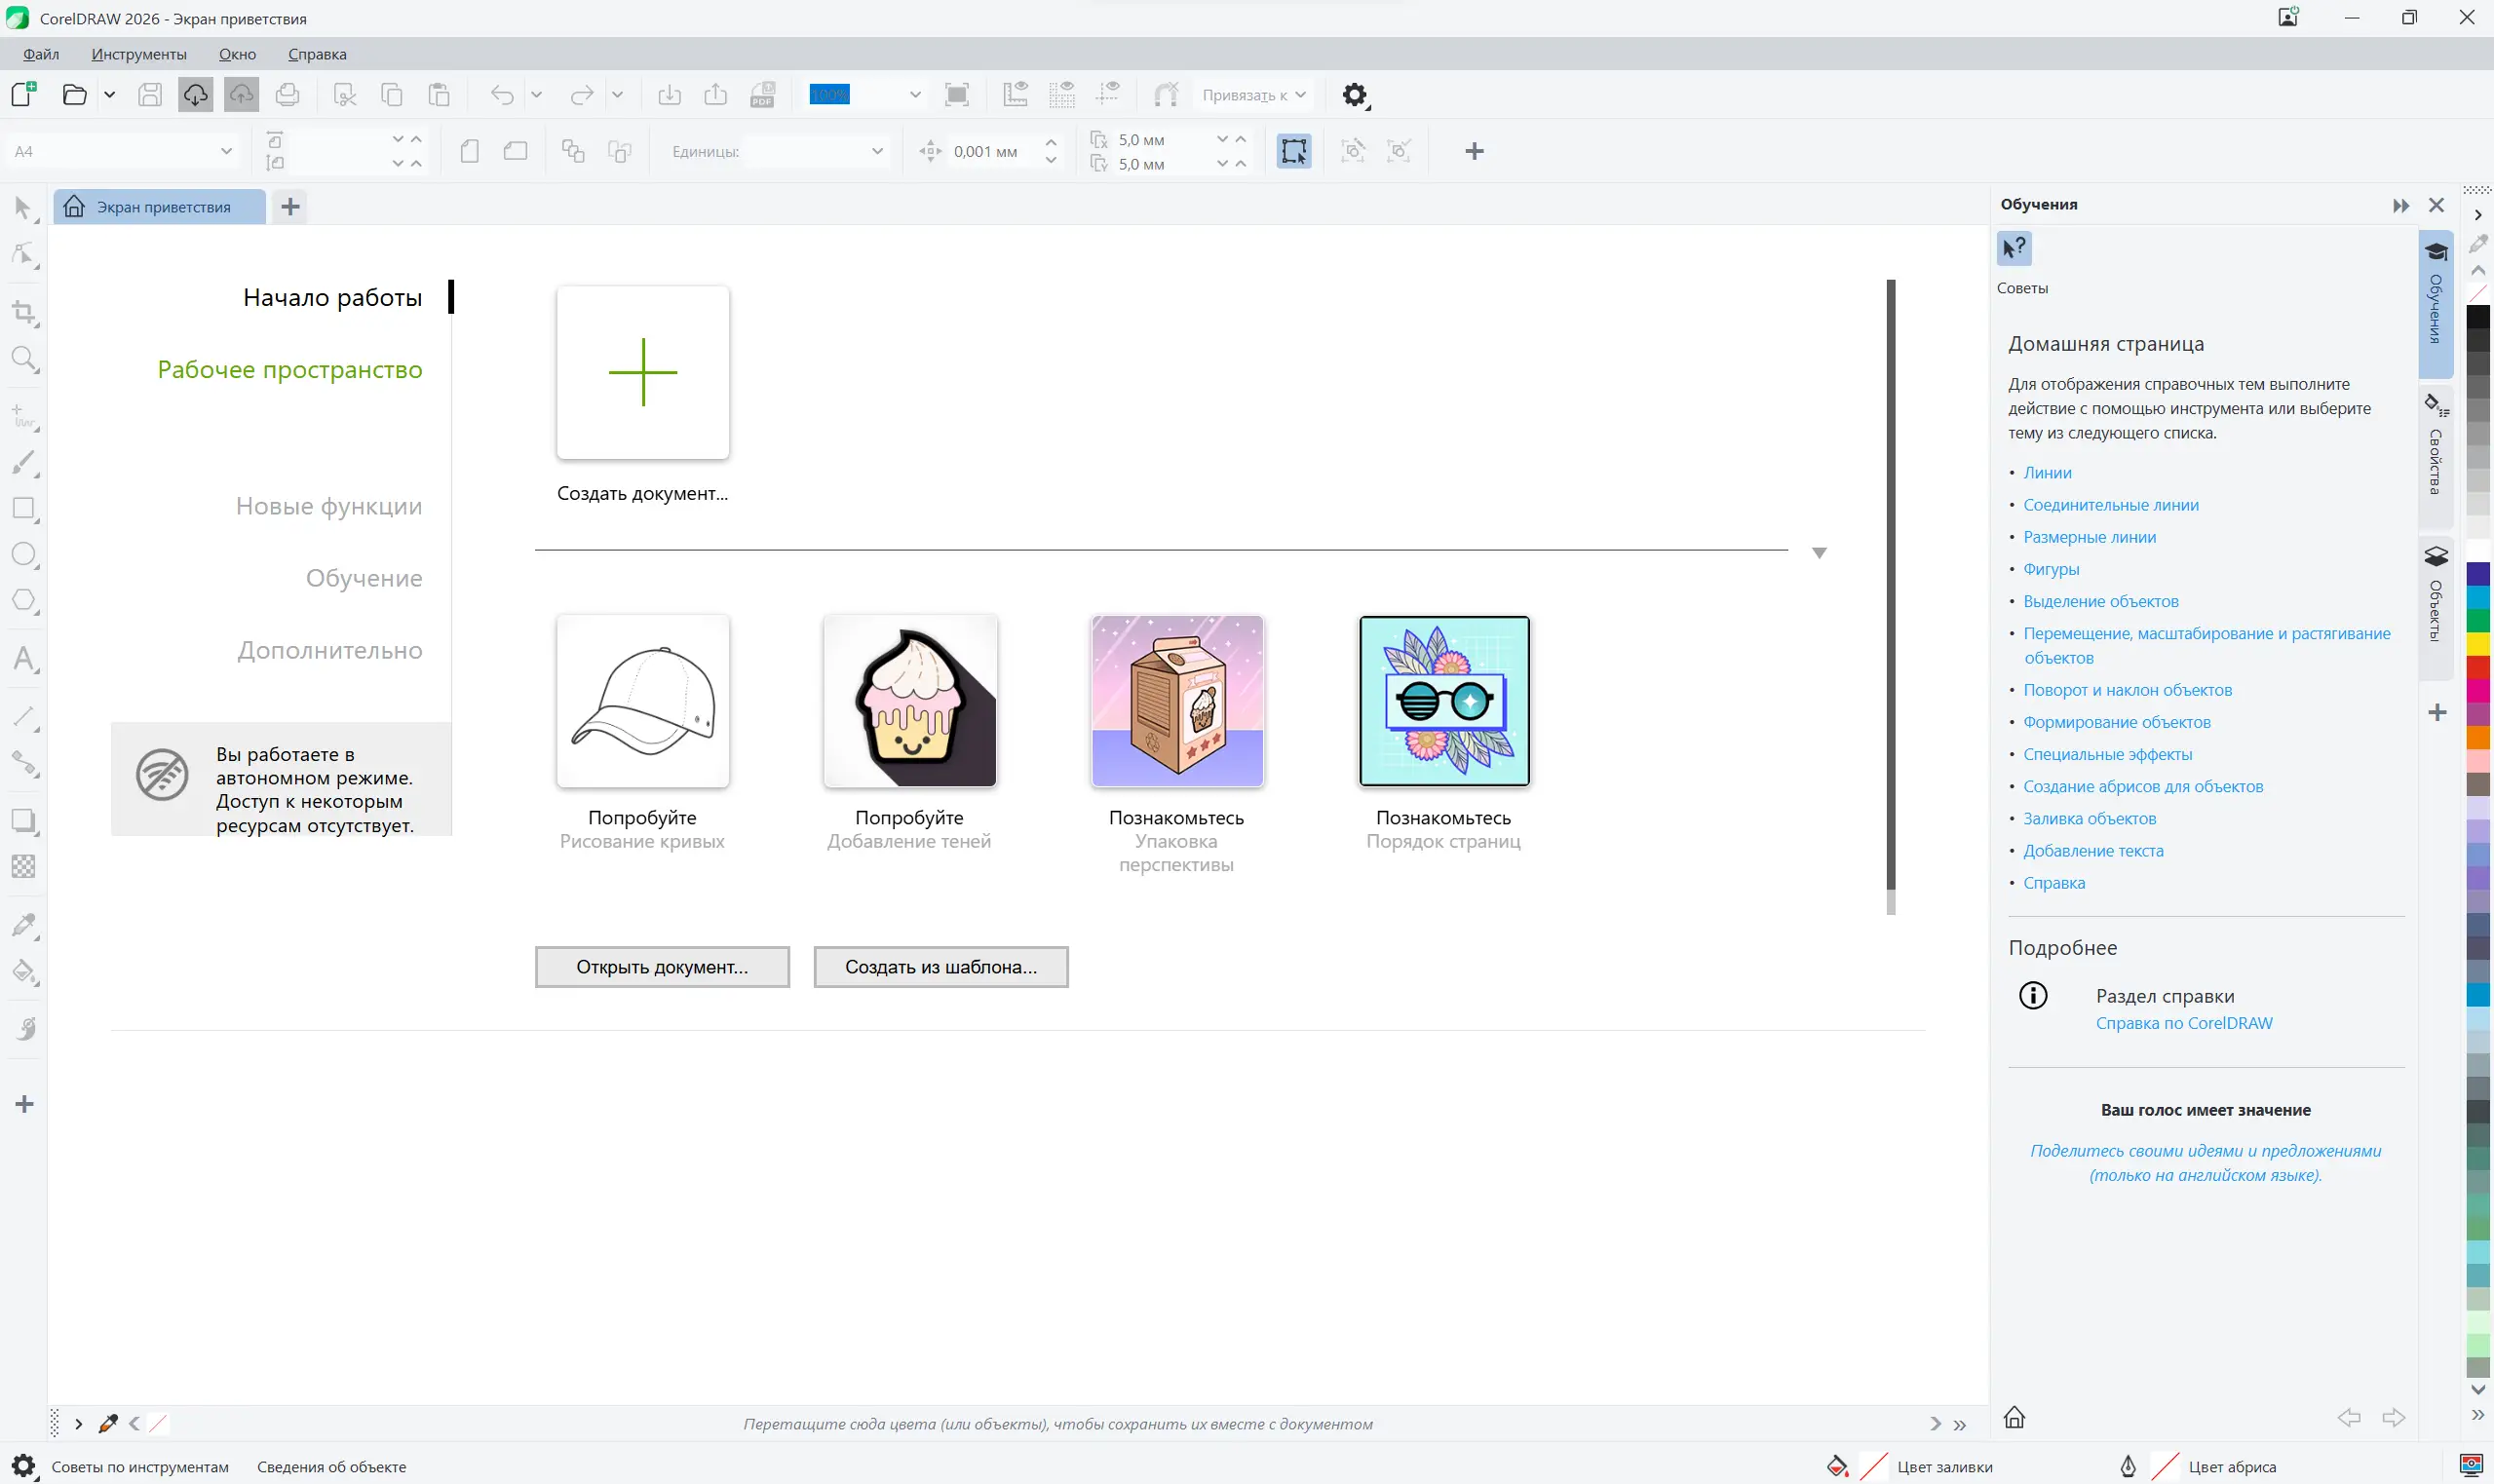This screenshot has width=2494, height=1484.
Task: Click the Import arrow icon
Action: (669, 95)
